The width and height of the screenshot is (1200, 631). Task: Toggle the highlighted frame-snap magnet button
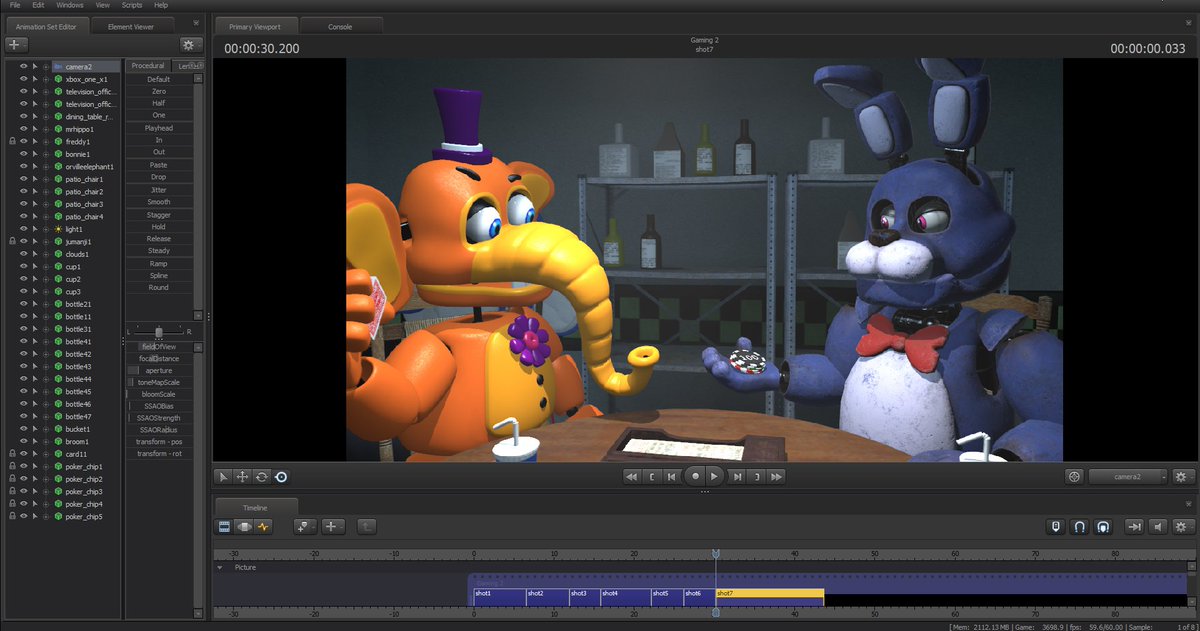[1103, 526]
